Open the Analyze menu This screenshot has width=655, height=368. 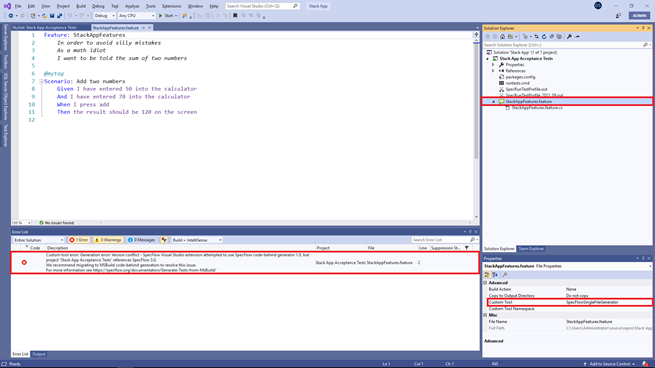click(x=132, y=6)
